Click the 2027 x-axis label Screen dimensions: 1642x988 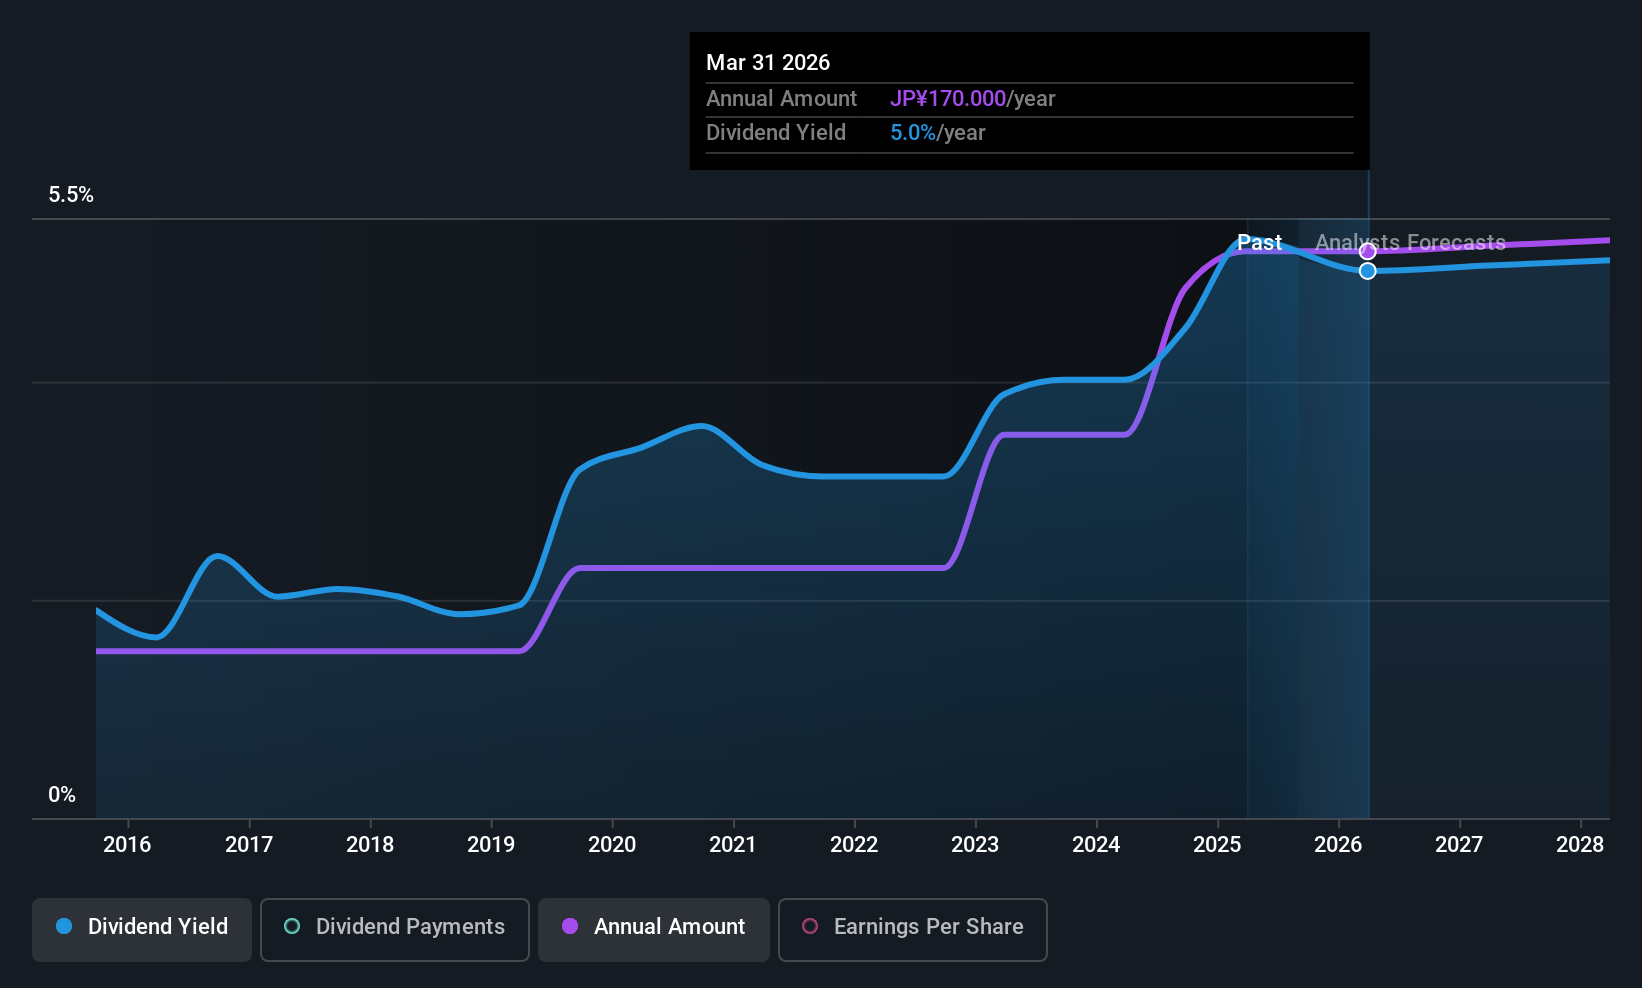tap(1459, 845)
